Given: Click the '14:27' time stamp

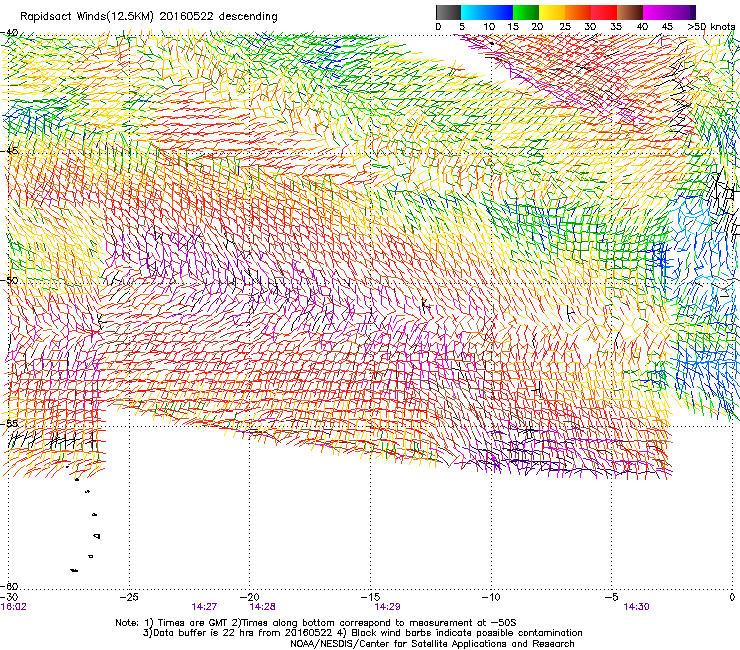Looking at the screenshot, I should 204,607.
